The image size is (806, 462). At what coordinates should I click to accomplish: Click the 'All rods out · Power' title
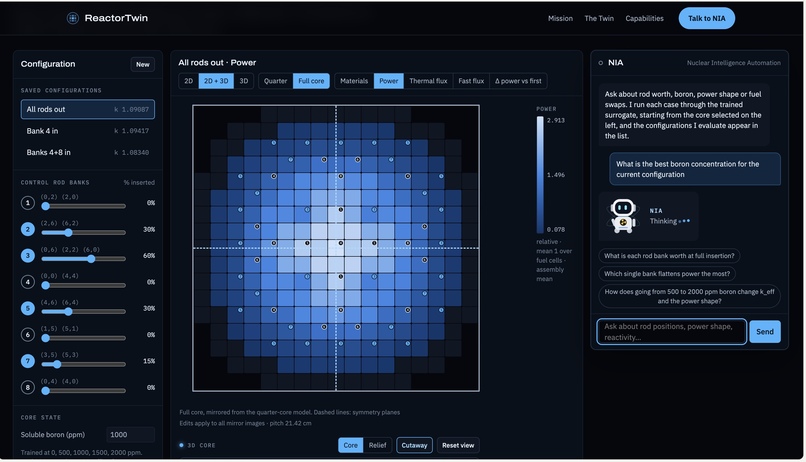(x=217, y=63)
